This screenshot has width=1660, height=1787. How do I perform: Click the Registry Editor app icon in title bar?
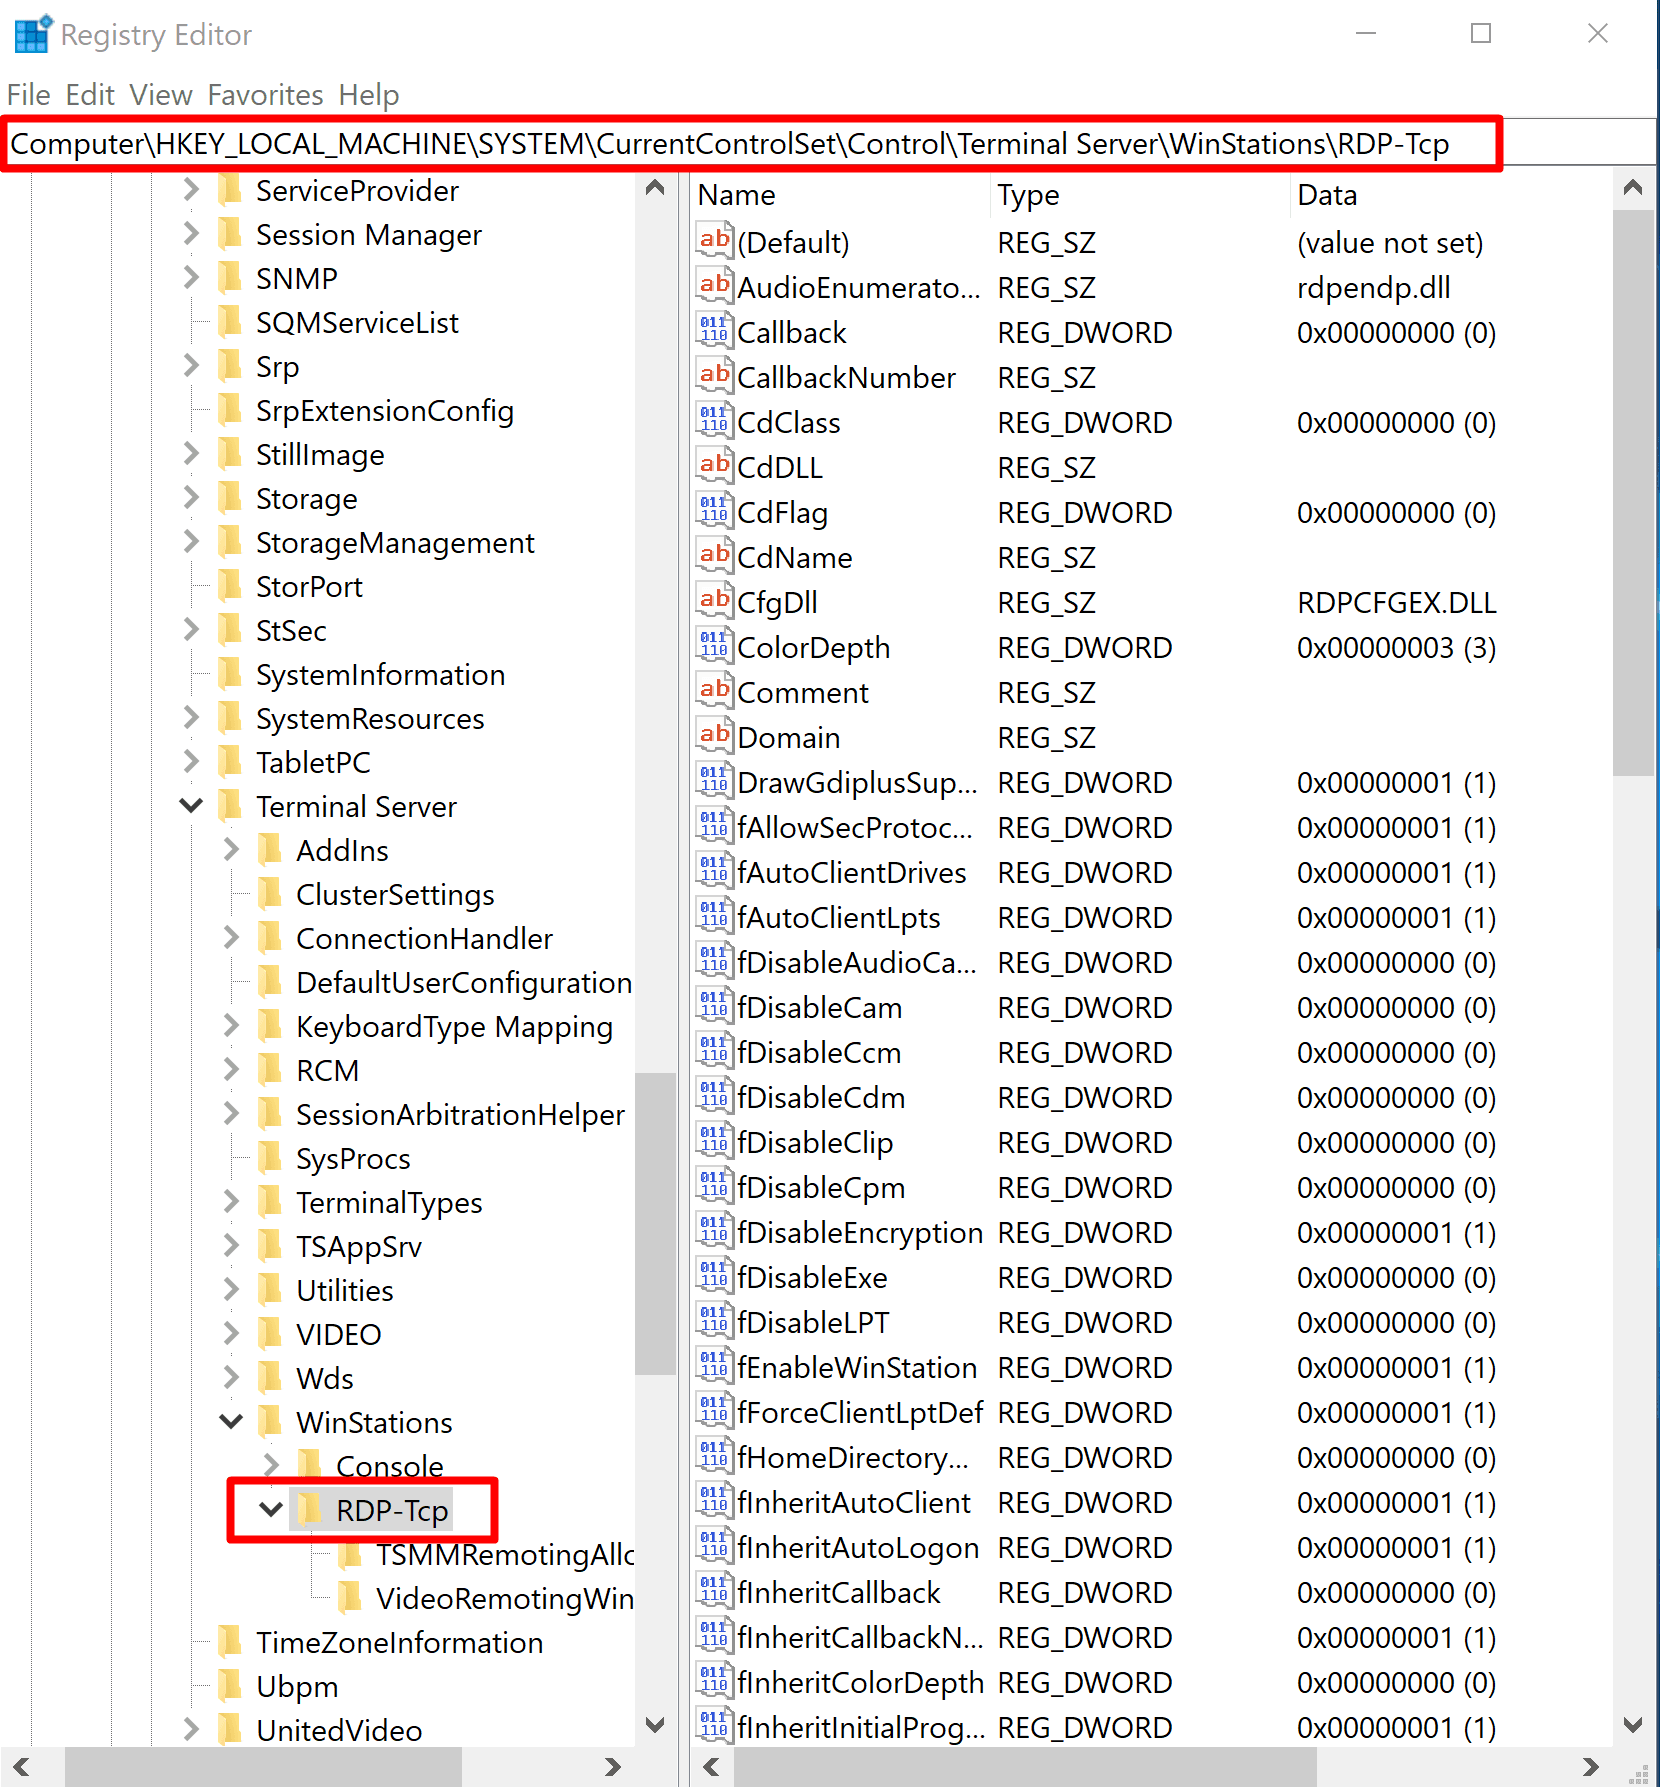click(x=31, y=35)
